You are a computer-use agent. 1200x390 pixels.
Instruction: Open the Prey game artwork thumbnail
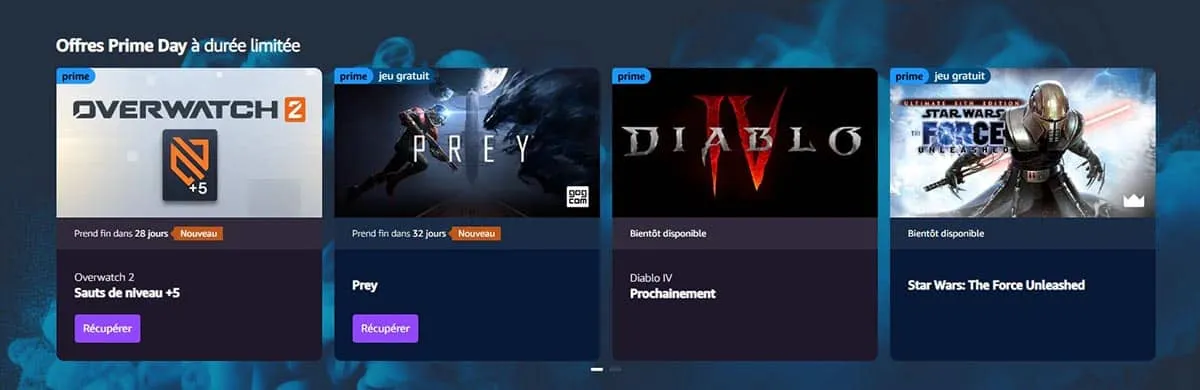click(467, 143)
